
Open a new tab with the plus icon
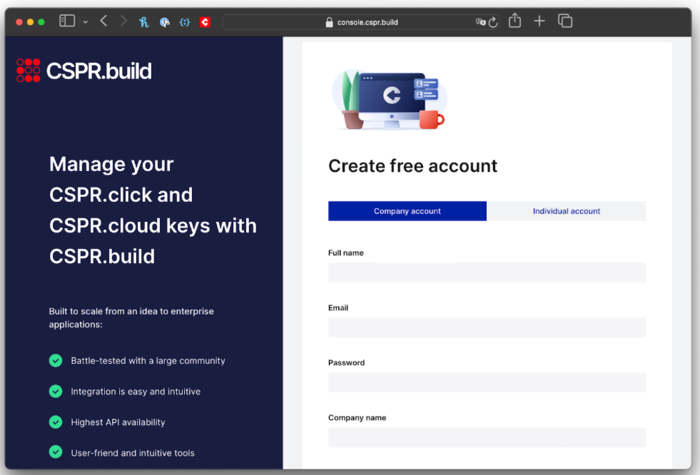coord(539,21)
